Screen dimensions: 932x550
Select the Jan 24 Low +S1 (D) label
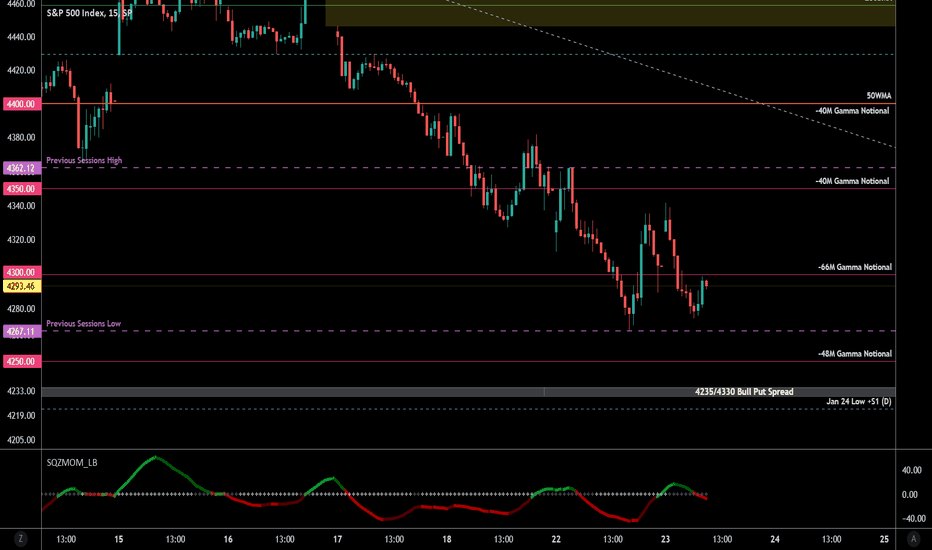[859, 402]
